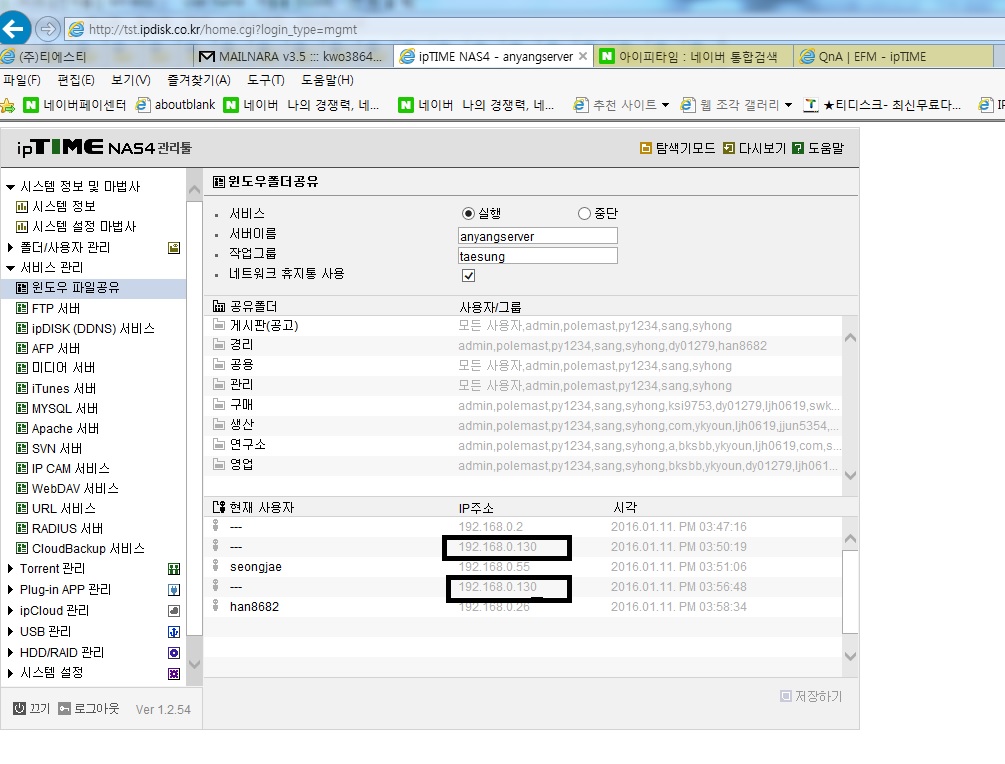Open the 보기(V) menu
This screenshot has width=1005, height=764.
[x=131, y=80]
